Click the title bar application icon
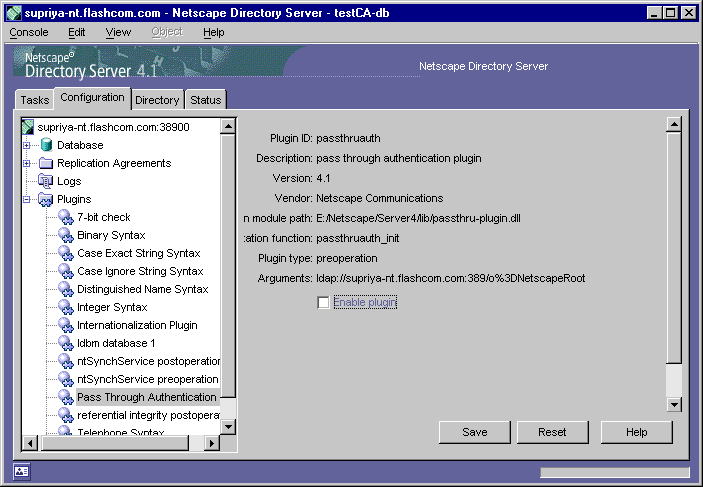Image resolution: width=703 pixels, height=487 pixels. pyautogui.click(x=13, y=13)
